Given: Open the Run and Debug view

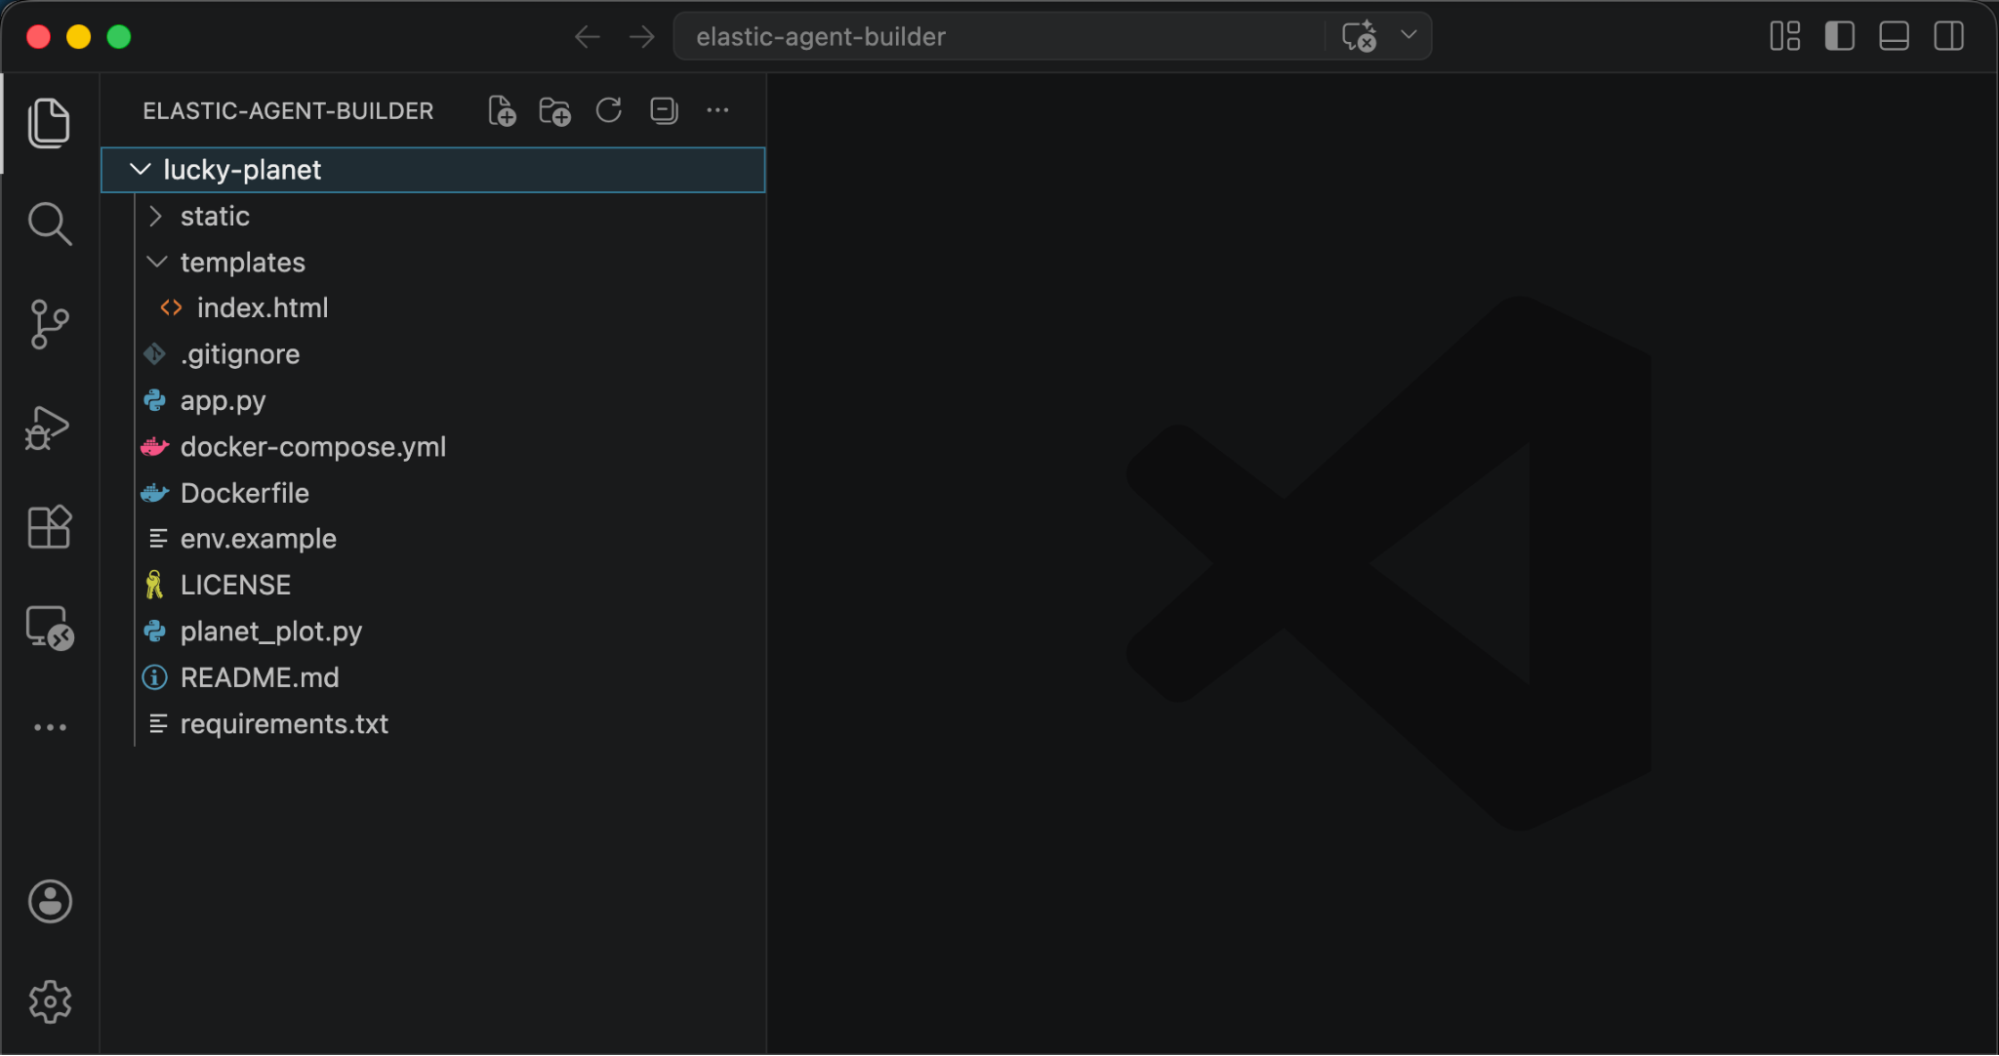Looking at the screenshot, I should coord(47,427).
